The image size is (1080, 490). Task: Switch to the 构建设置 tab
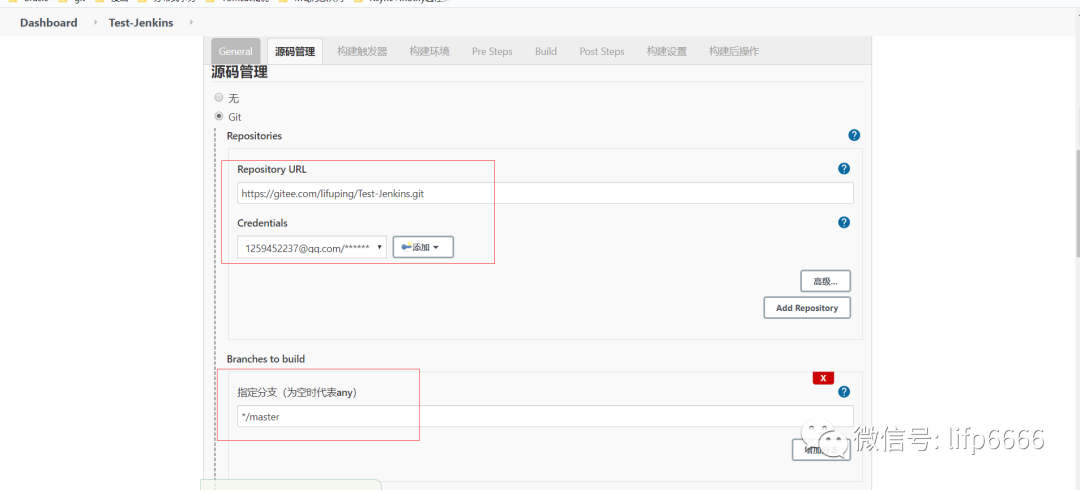click(x=667, y=51)
